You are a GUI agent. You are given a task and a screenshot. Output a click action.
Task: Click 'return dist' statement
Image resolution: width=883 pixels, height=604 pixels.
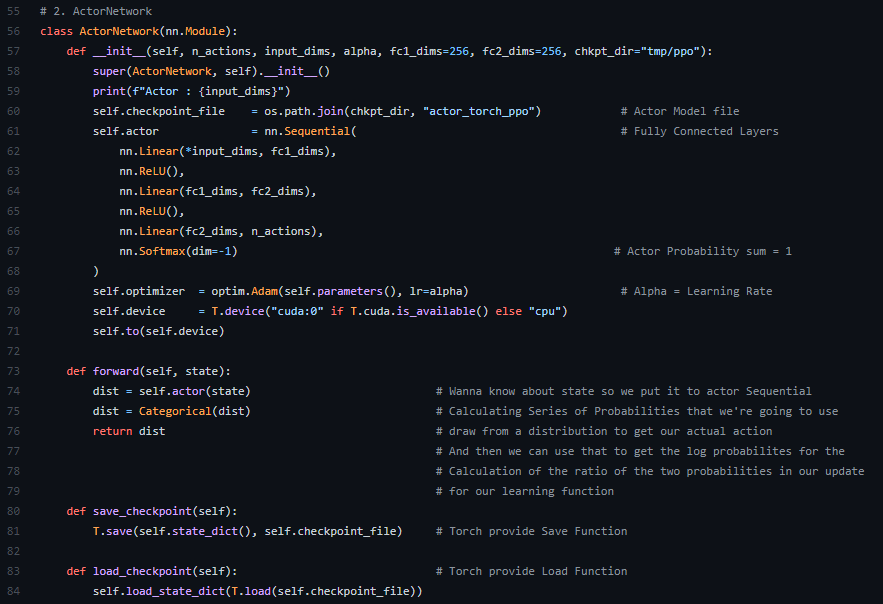[x=129, y=431]
